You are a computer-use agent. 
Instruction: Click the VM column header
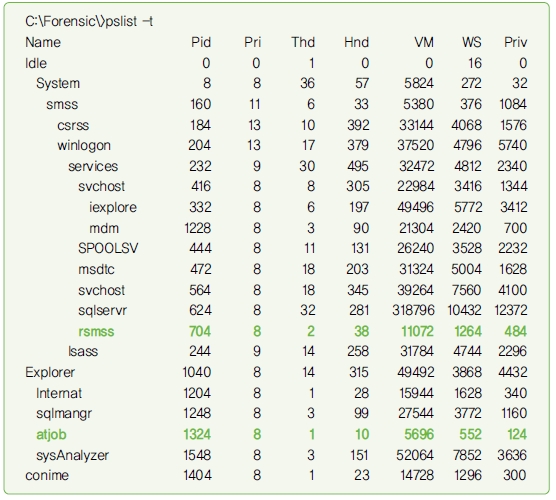(424, 42)
